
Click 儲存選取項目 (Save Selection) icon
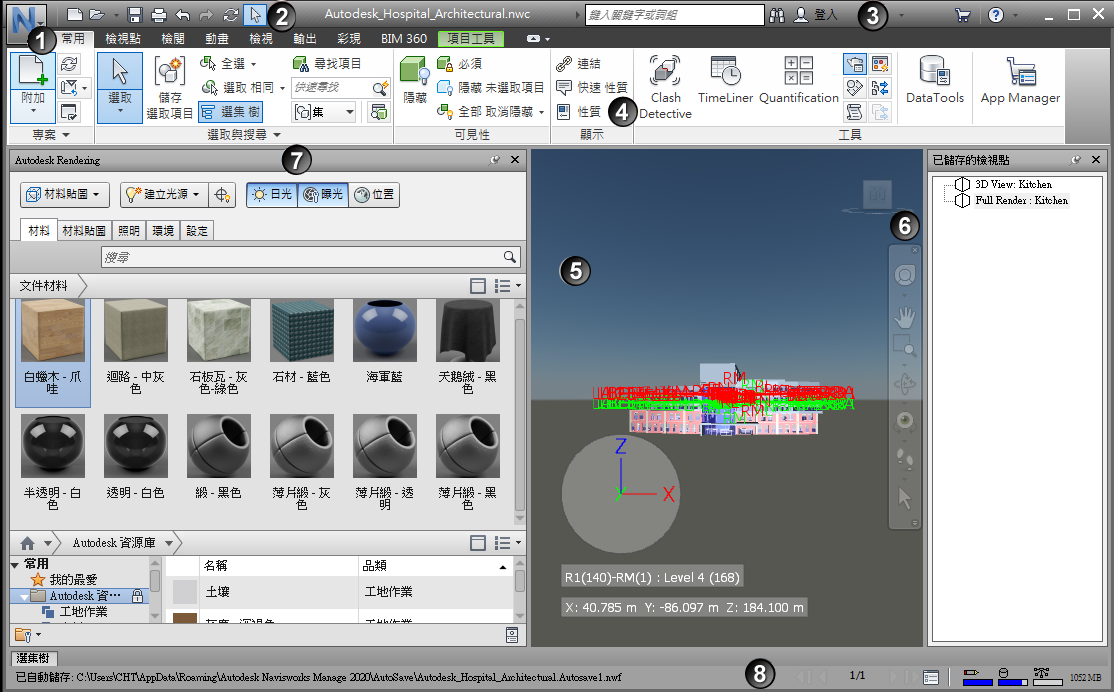[170, 87]
